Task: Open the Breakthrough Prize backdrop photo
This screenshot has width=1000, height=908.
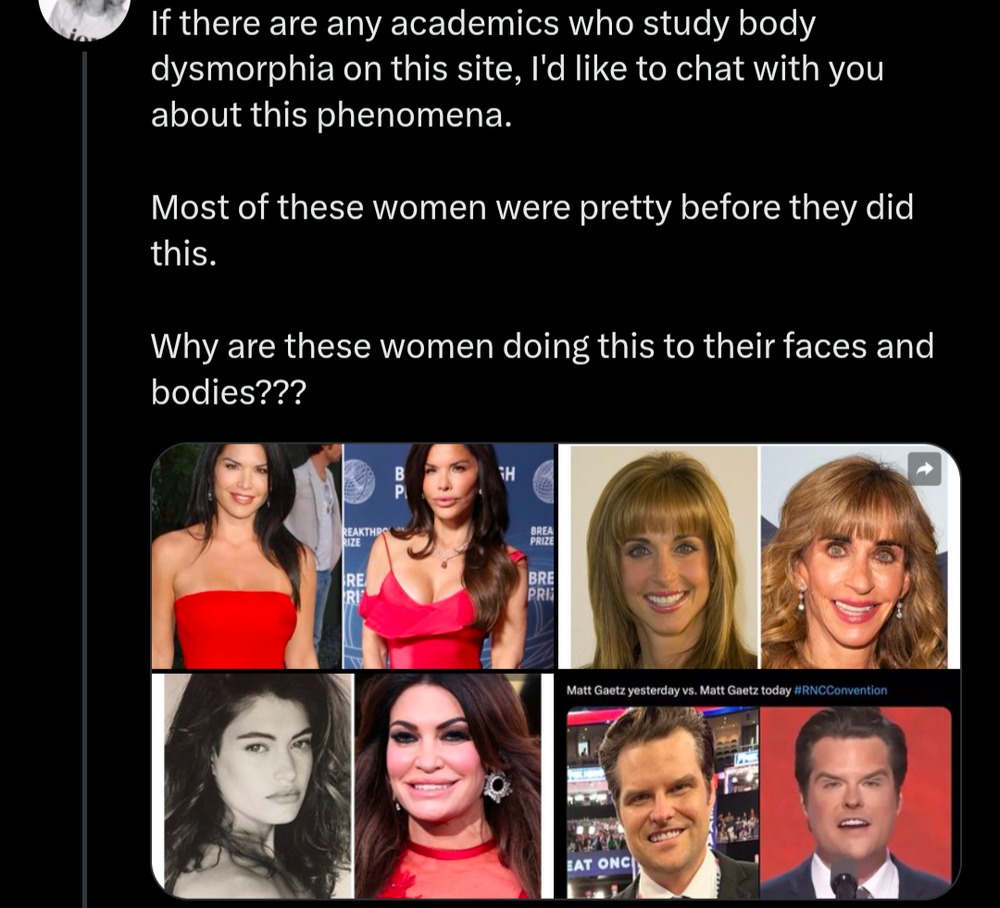Action: click(x=449, y=556)
